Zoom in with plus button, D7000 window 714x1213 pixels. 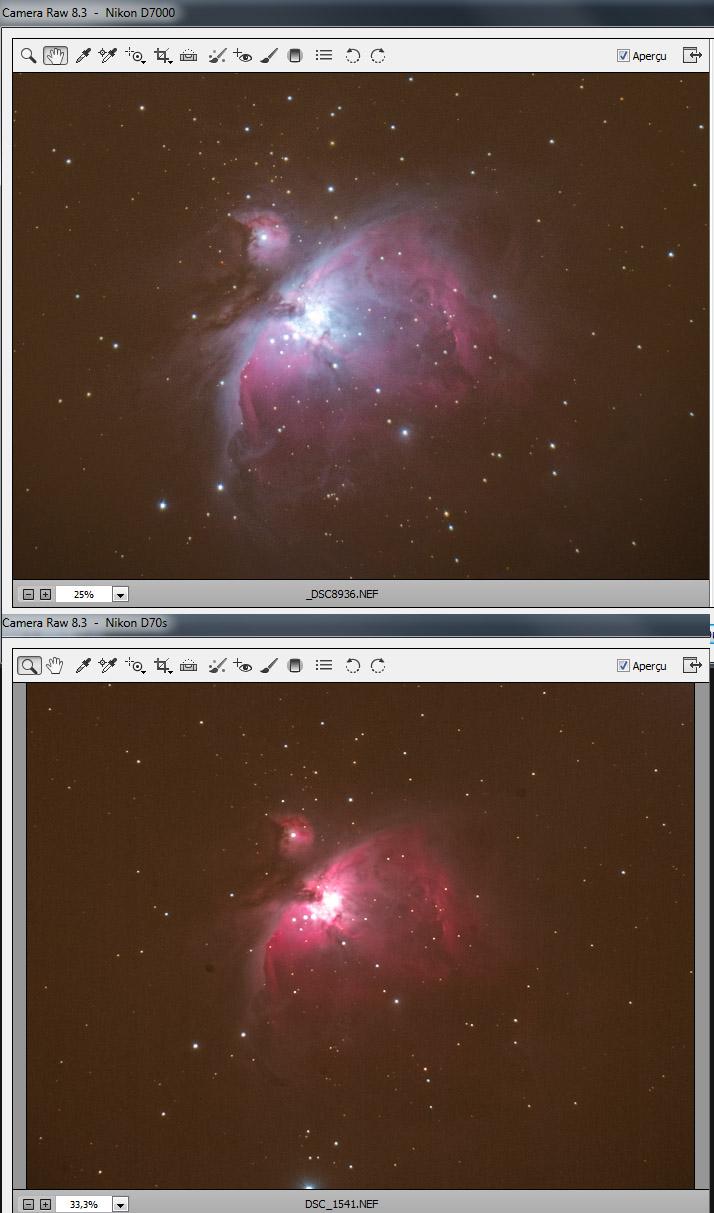click(45, 594)
